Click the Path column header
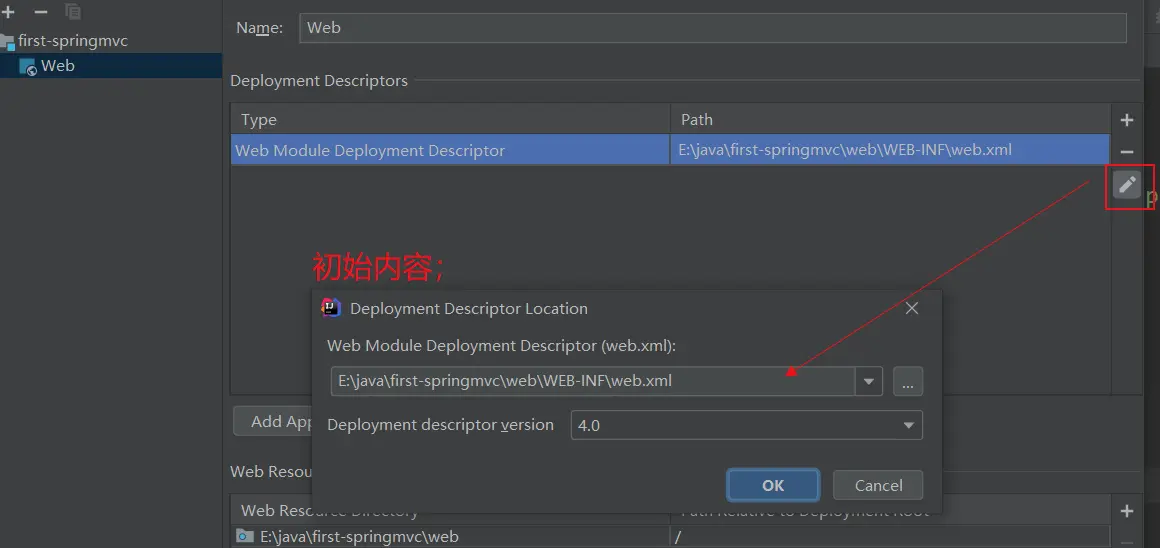The height and width of the screenshot is (548, 1160). [x=890, y=119]
